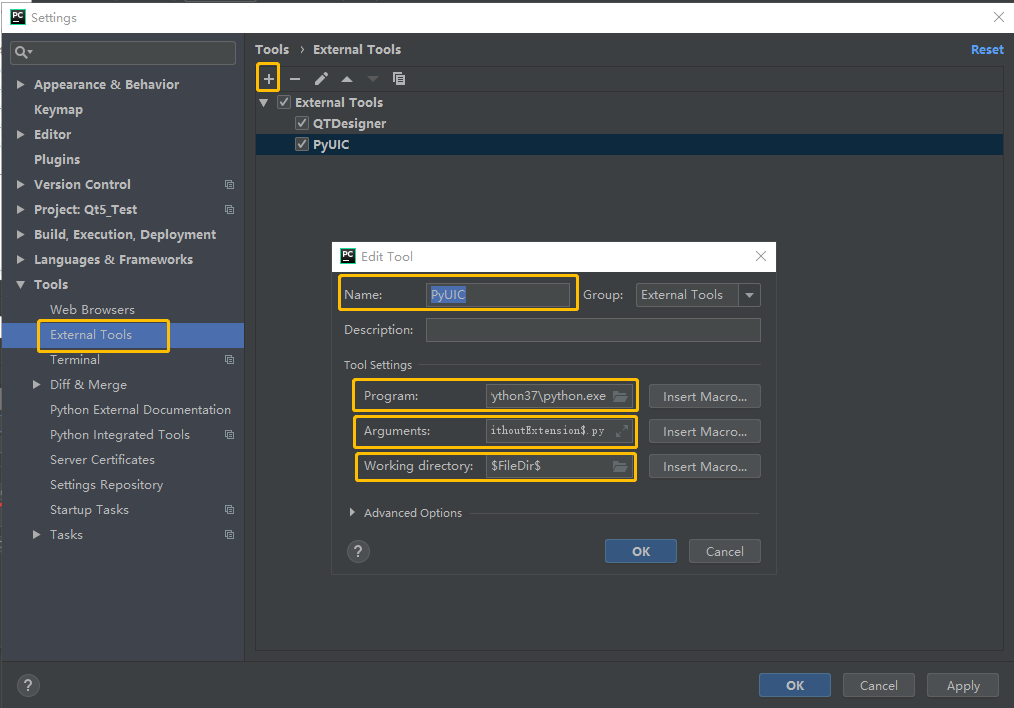Click Cancel in Settings window
This screenshot has width=1014, height=708.
(879, 685)
